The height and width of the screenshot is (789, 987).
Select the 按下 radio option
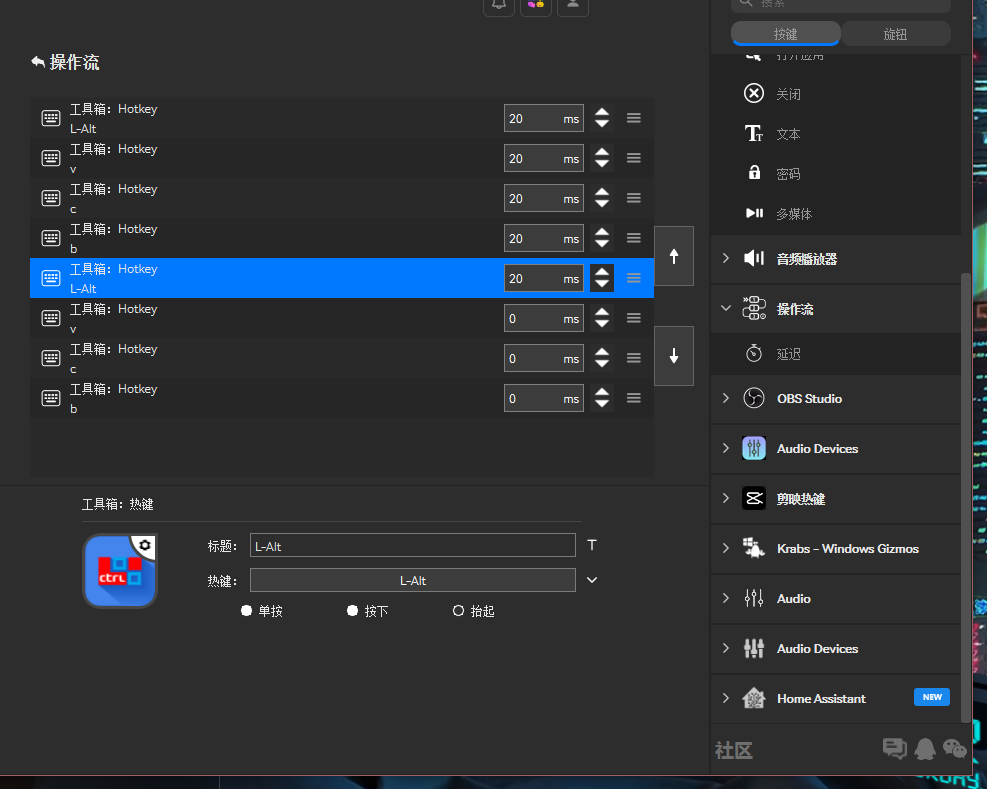(x=352, y=611)
